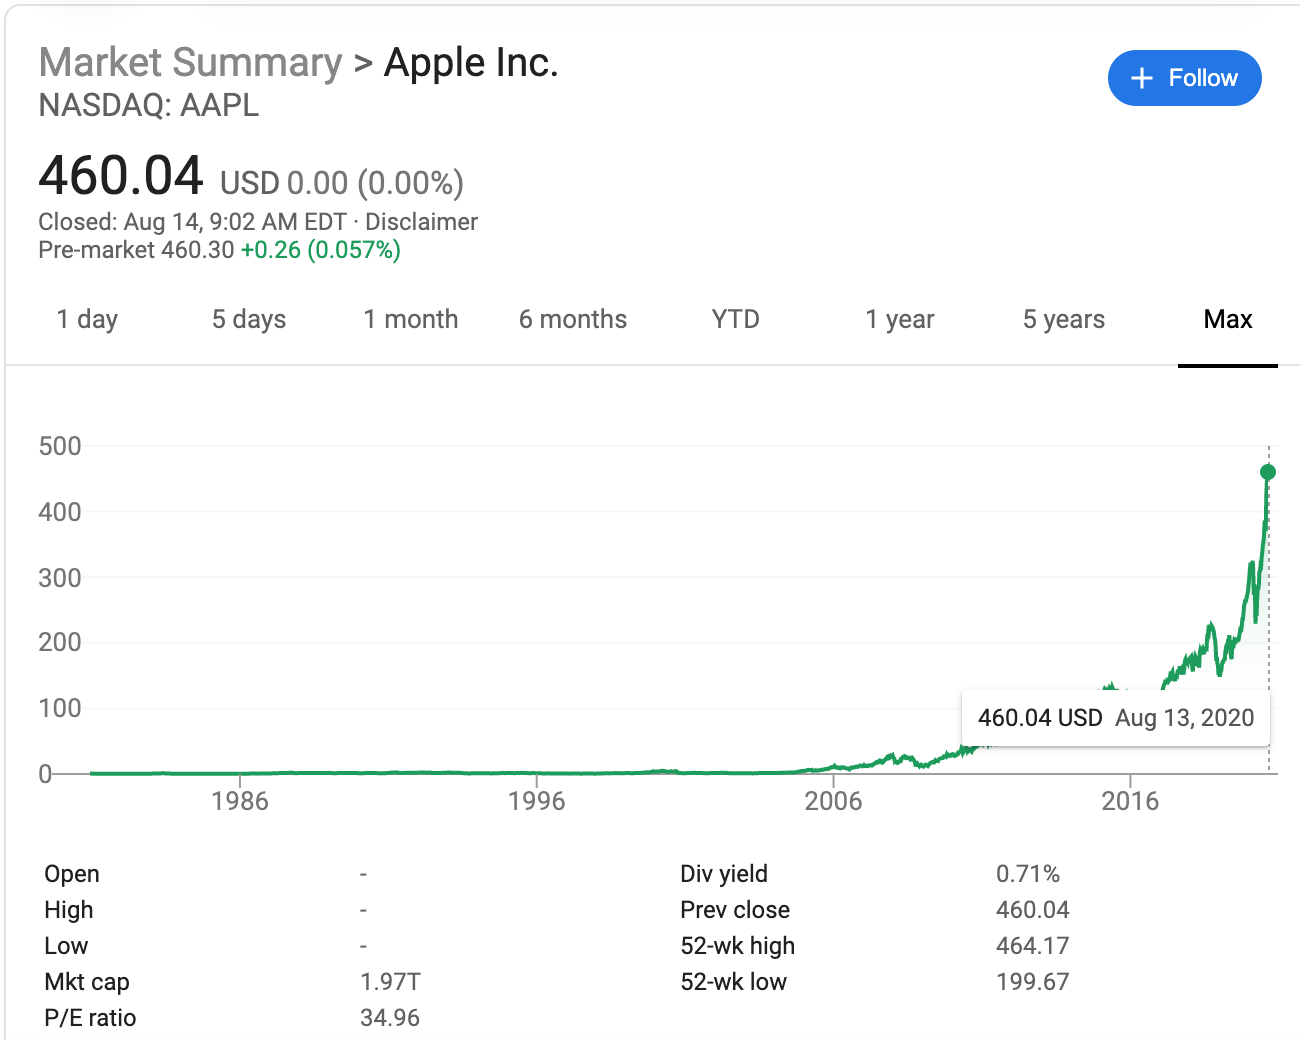Show the YTD performance chart
This screenshot has height=1040, width=1300.
point(735,319)
